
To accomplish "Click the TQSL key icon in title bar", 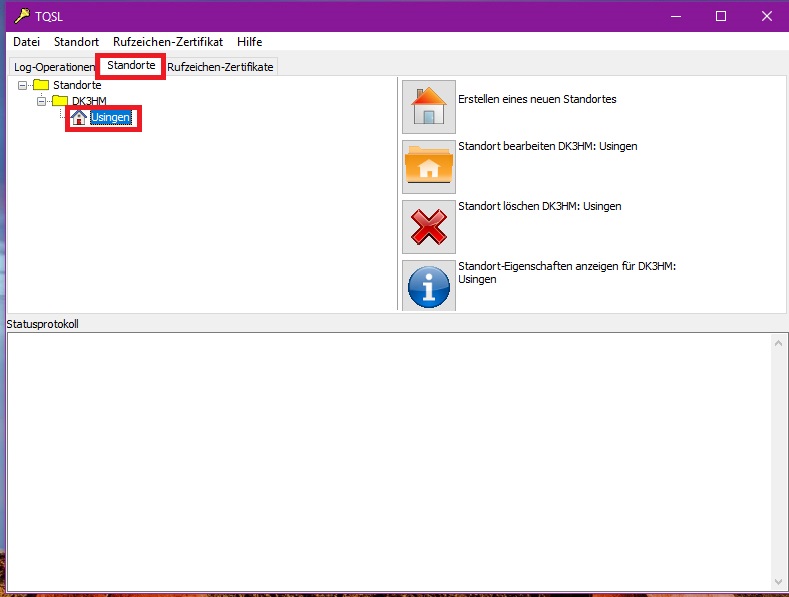I will tap(22, 16).
